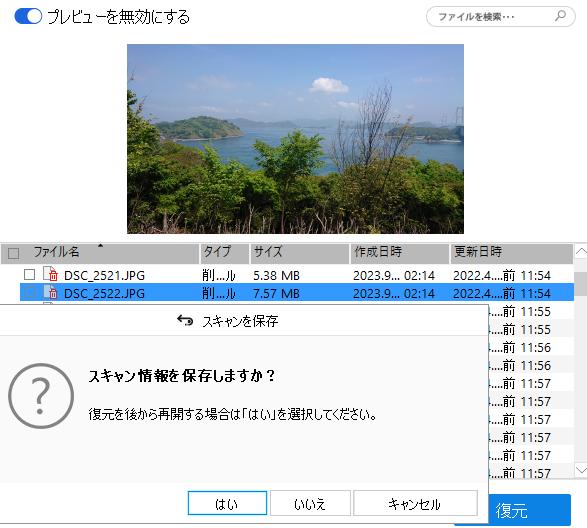Click the question mark dialog icon

[41, 396]
